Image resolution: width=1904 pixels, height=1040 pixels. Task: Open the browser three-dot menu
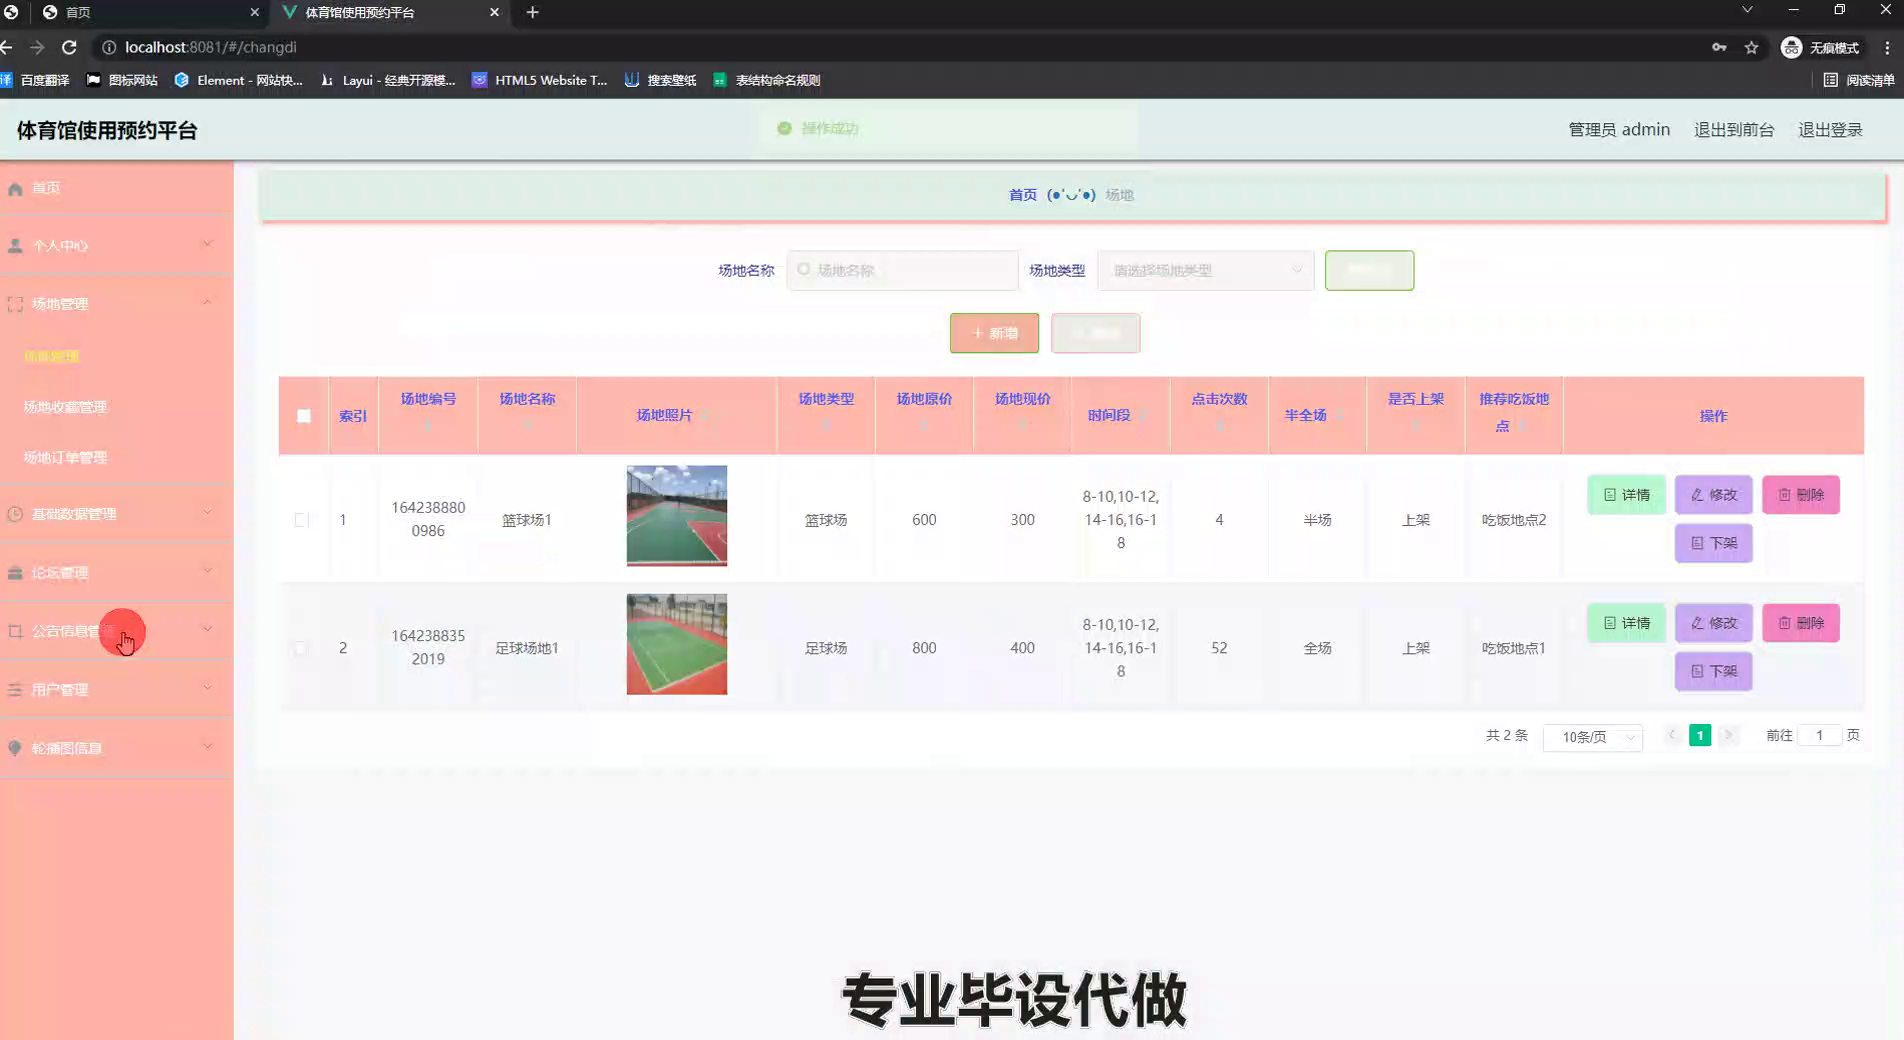[x=1887, y=47]
